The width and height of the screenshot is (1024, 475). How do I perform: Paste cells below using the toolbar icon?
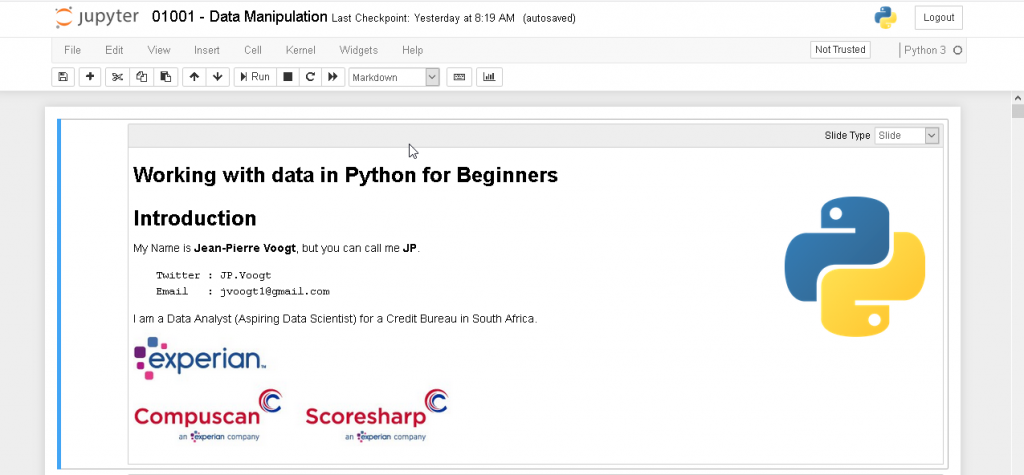click(x=166, y=77)
